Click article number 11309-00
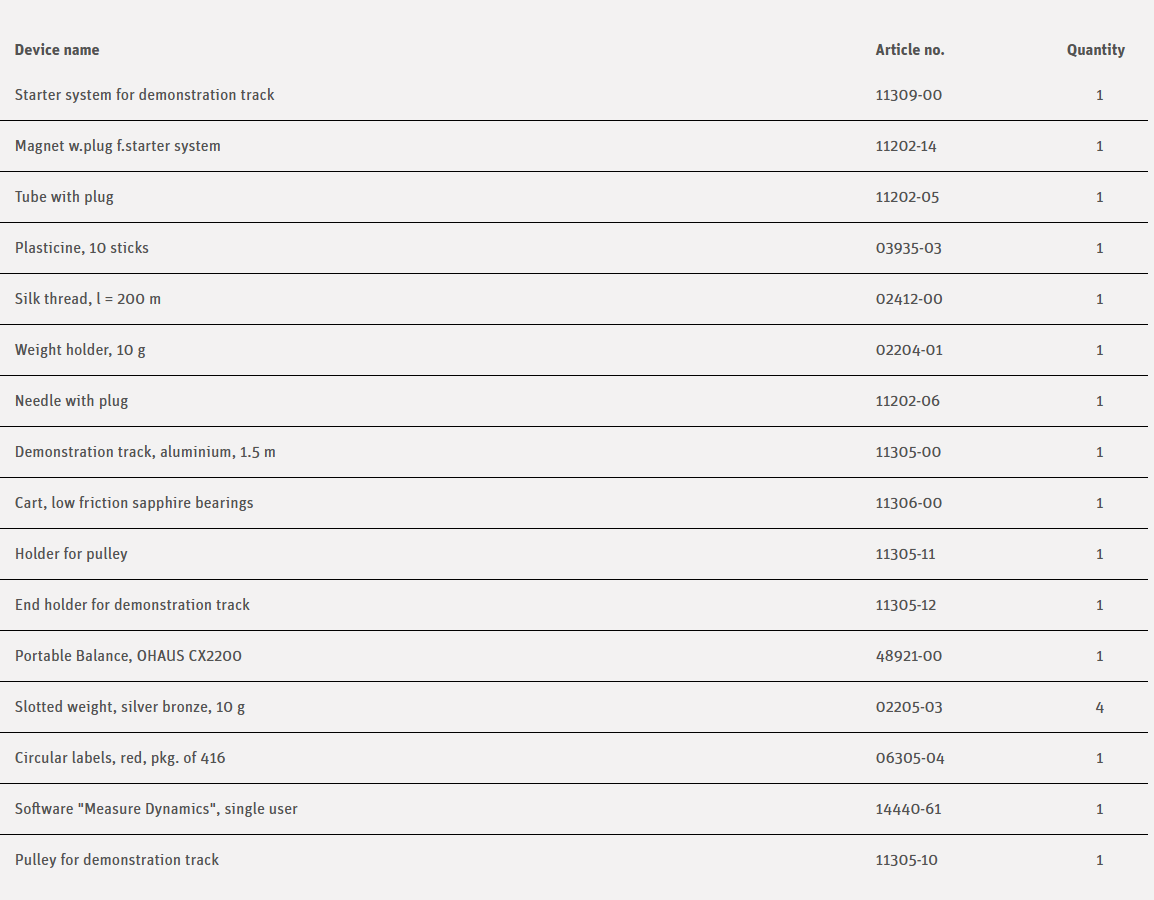Image resolution: width=1154 pixels, height=900 pixels. [908, 95]
